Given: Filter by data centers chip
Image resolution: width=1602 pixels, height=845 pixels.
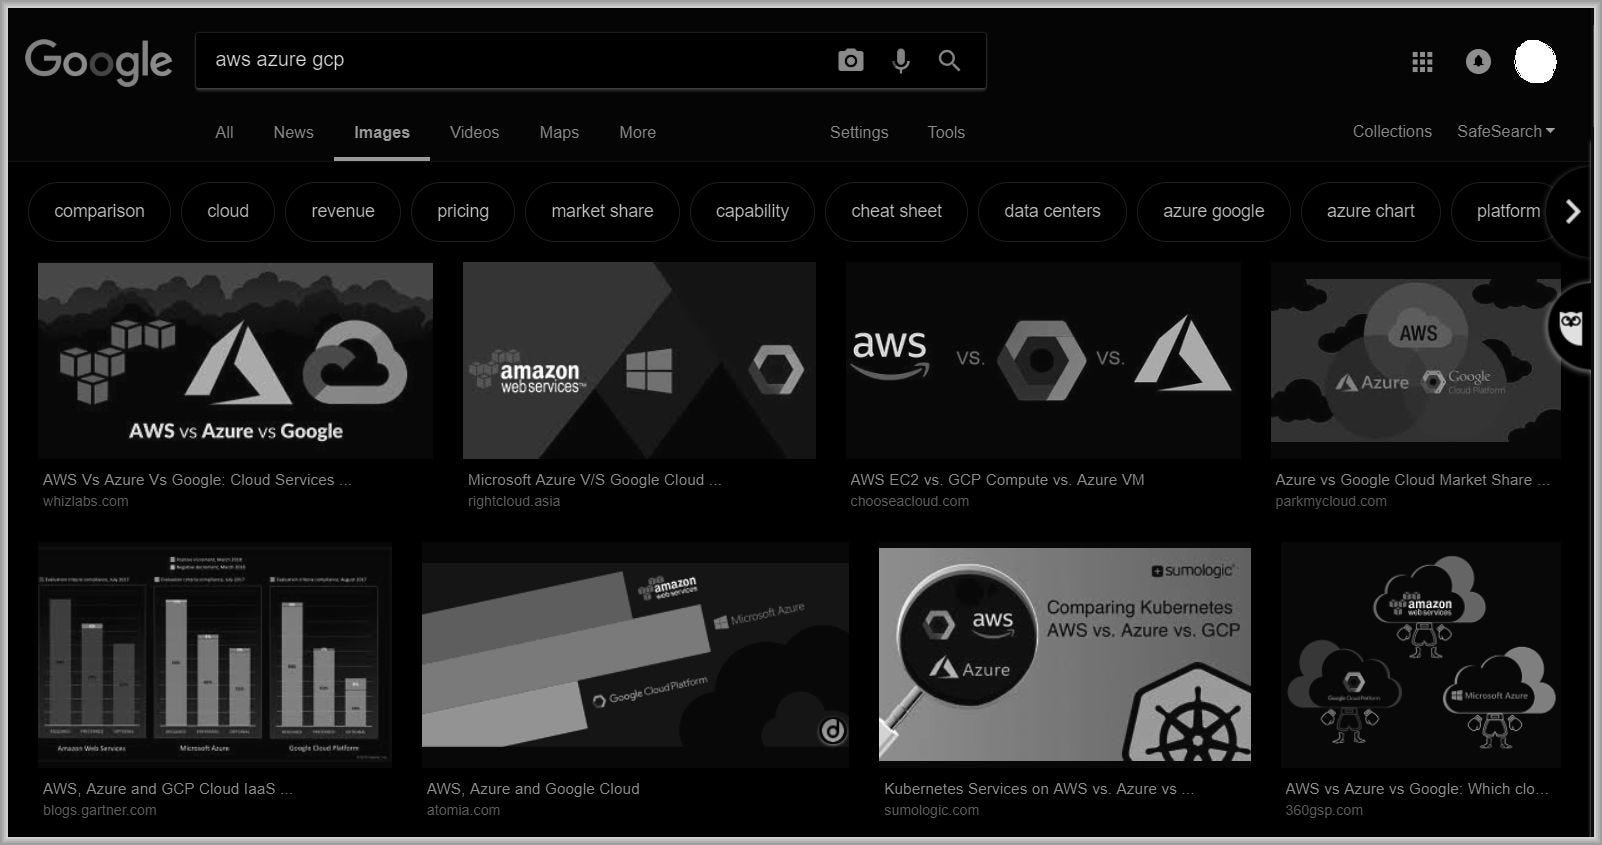Looking at the screenshot, I should click(1052, 211).
